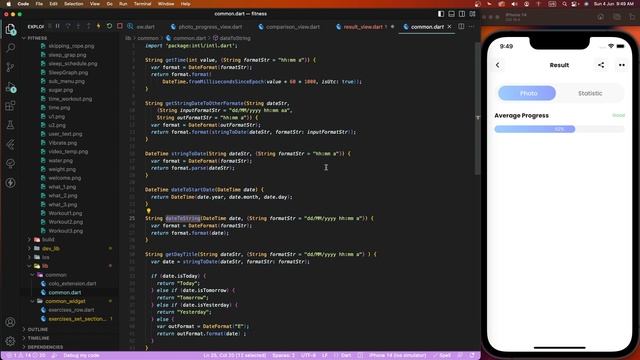Open the Search view in activity bar
640x360 pixels.
11,48
